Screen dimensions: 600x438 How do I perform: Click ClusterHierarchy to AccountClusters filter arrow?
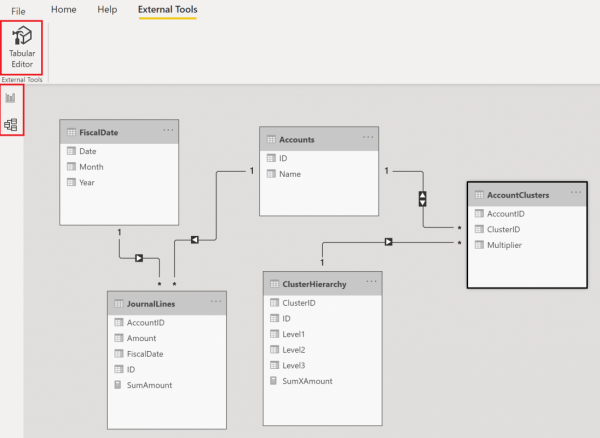click(x=388, y=242)
